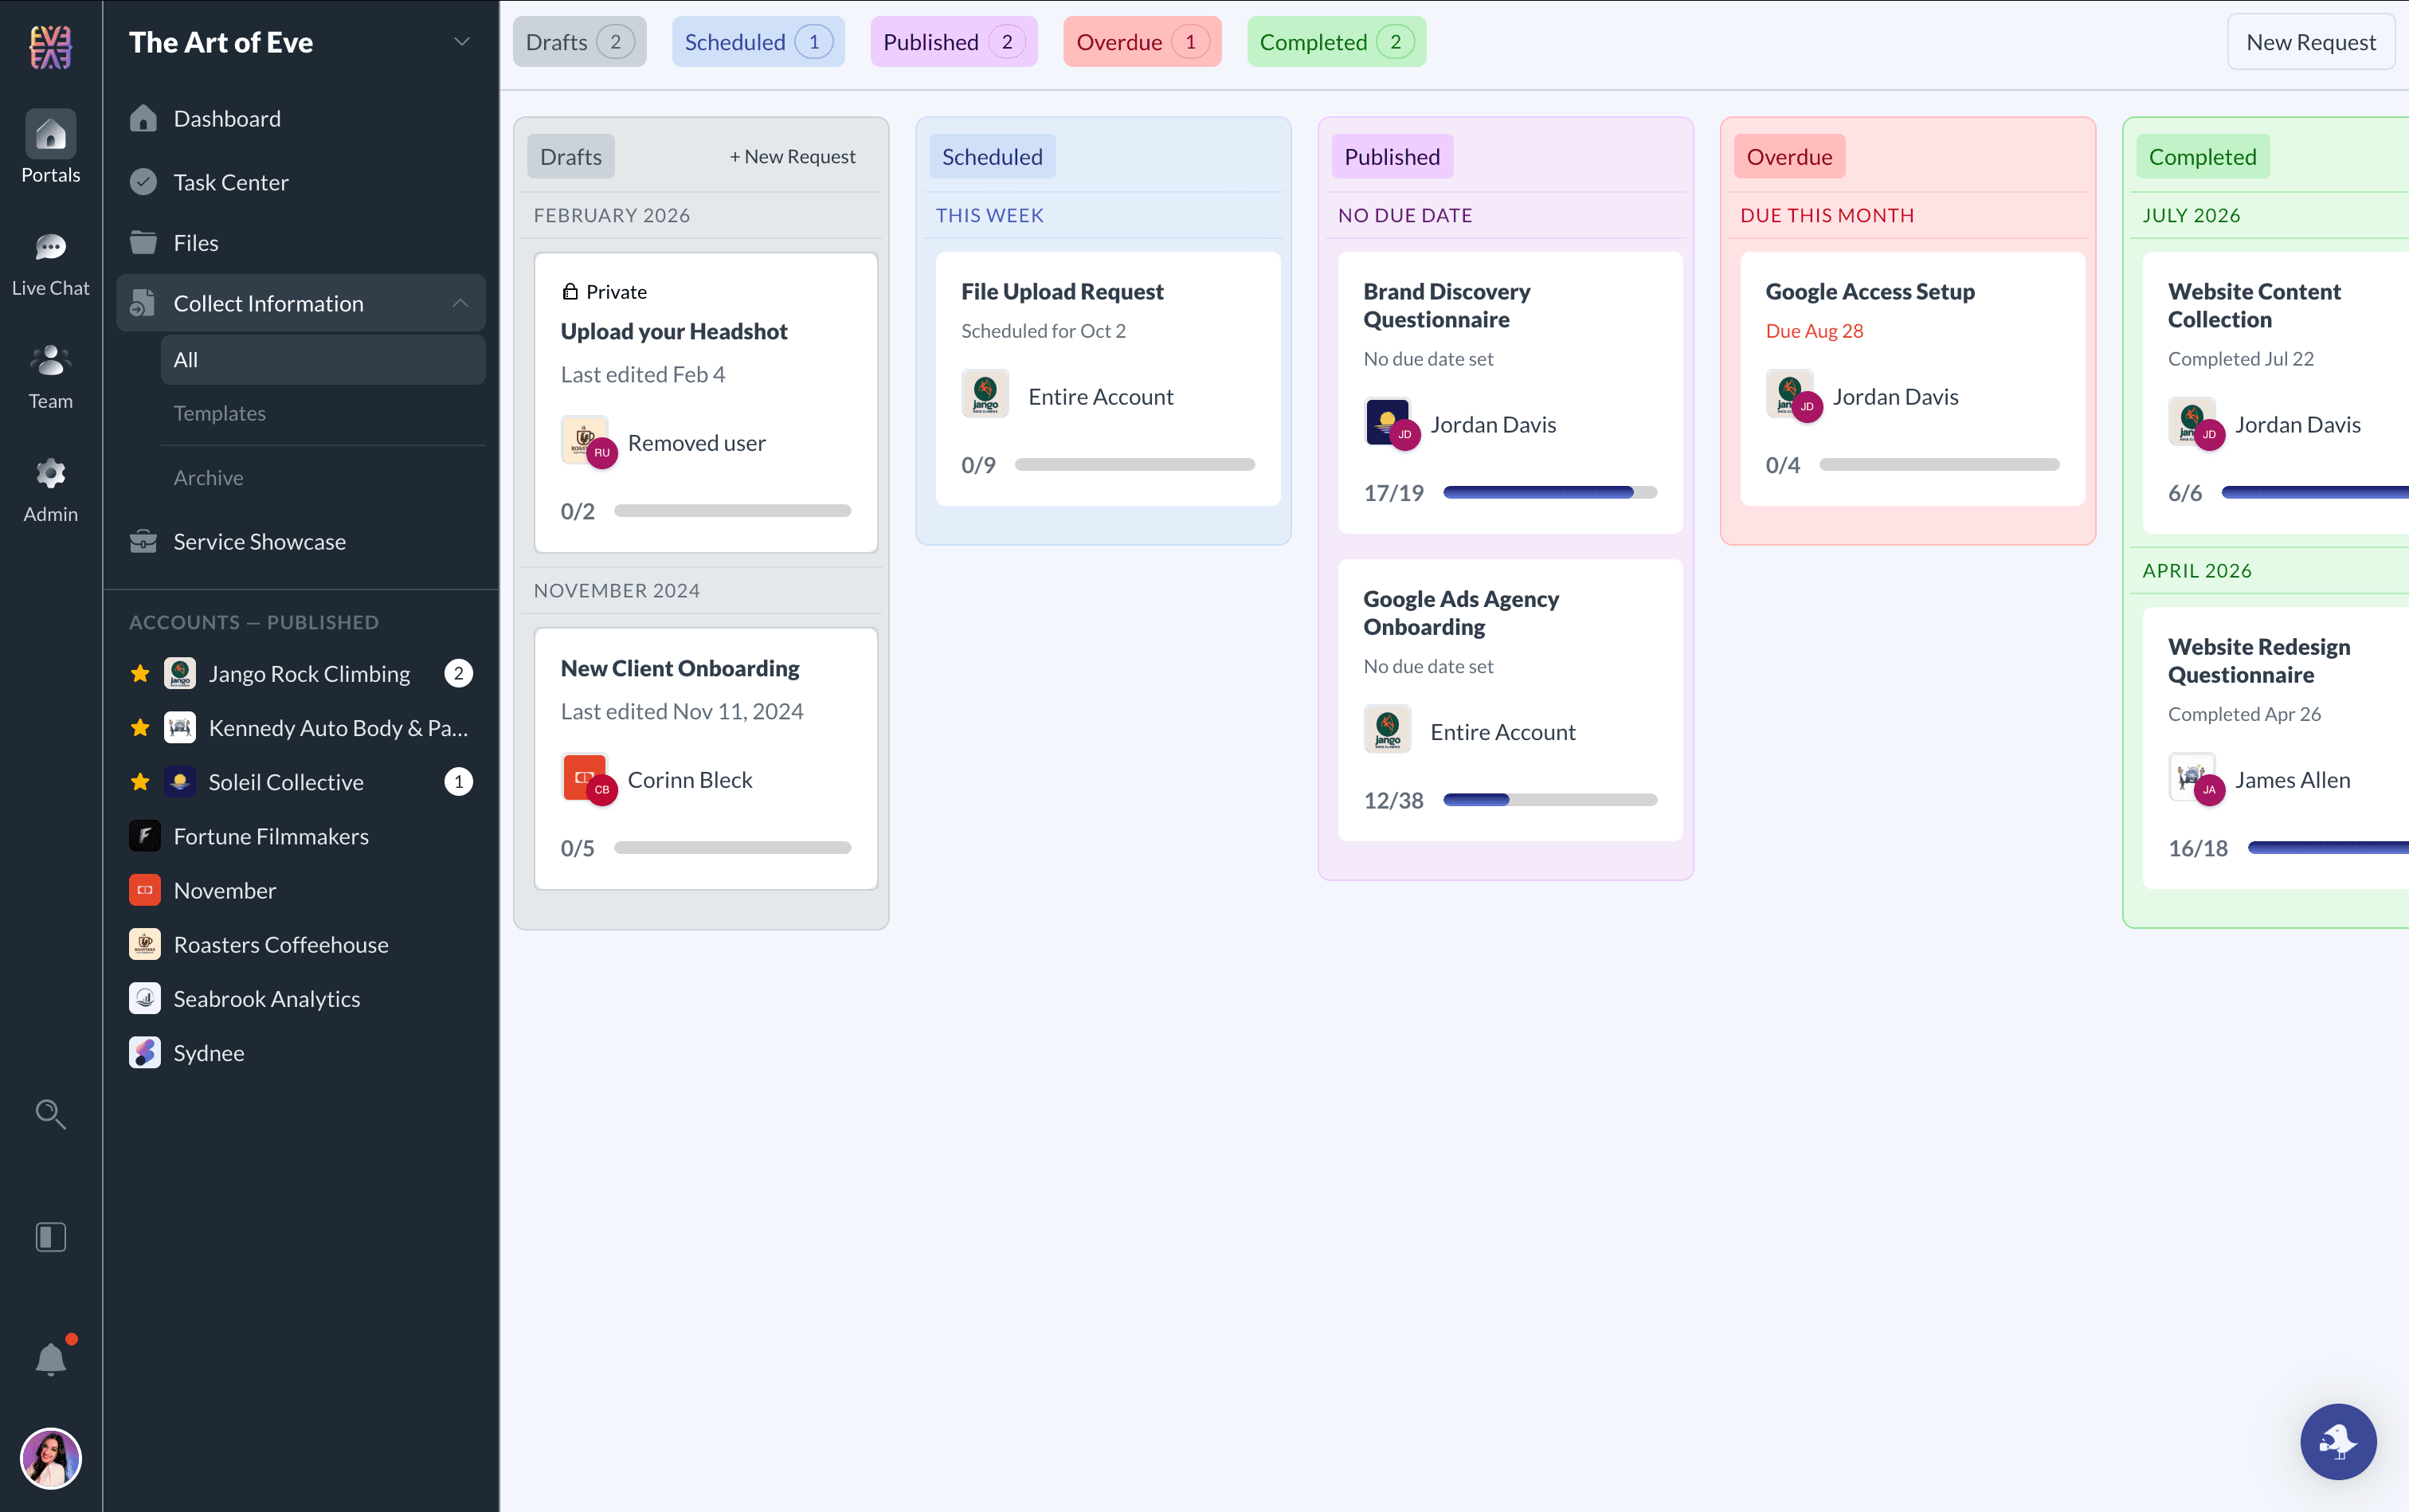Toggle the sidebar panel icon
The width and height of the screenshot is (2409, 1512).
click(50, 1237)
